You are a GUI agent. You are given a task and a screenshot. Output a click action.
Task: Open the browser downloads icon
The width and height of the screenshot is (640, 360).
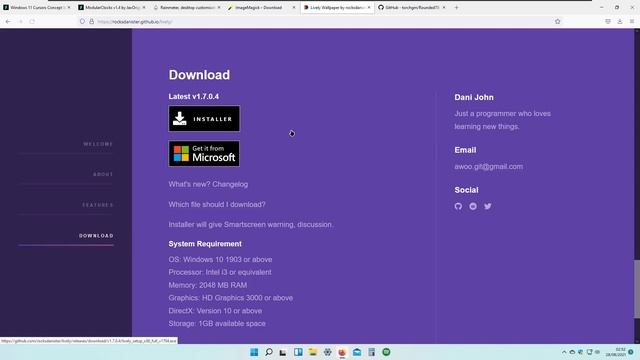(x=620, y=22)
